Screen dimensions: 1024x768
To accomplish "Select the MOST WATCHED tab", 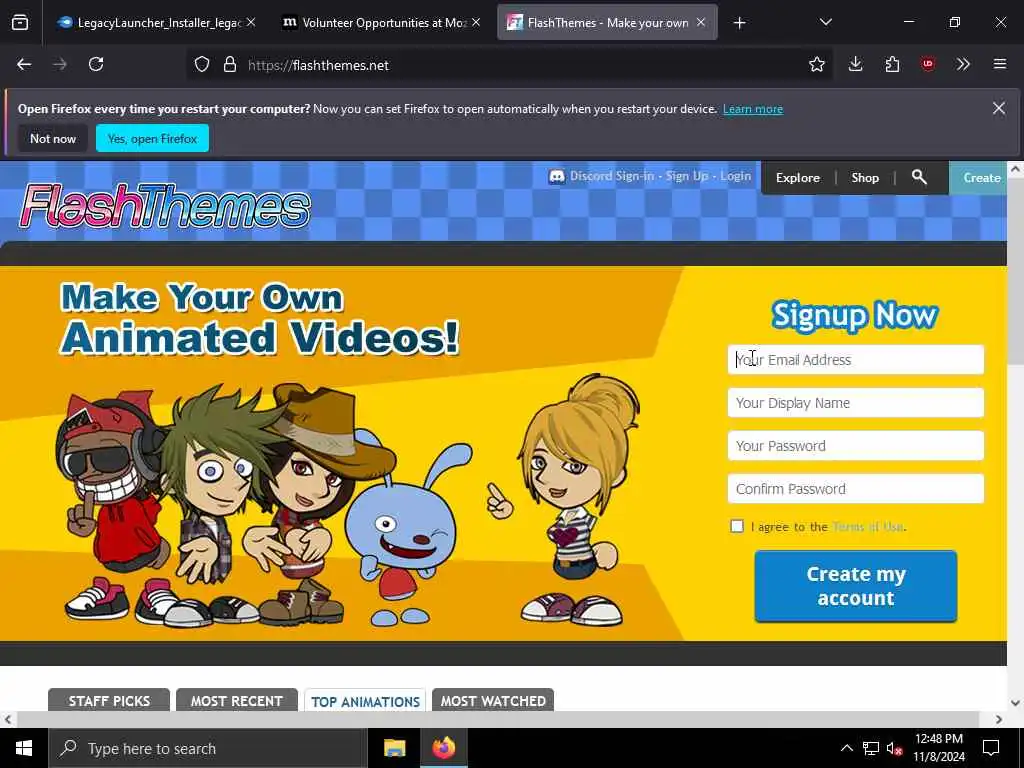I will pyautogui.click(x=493, y=700).
